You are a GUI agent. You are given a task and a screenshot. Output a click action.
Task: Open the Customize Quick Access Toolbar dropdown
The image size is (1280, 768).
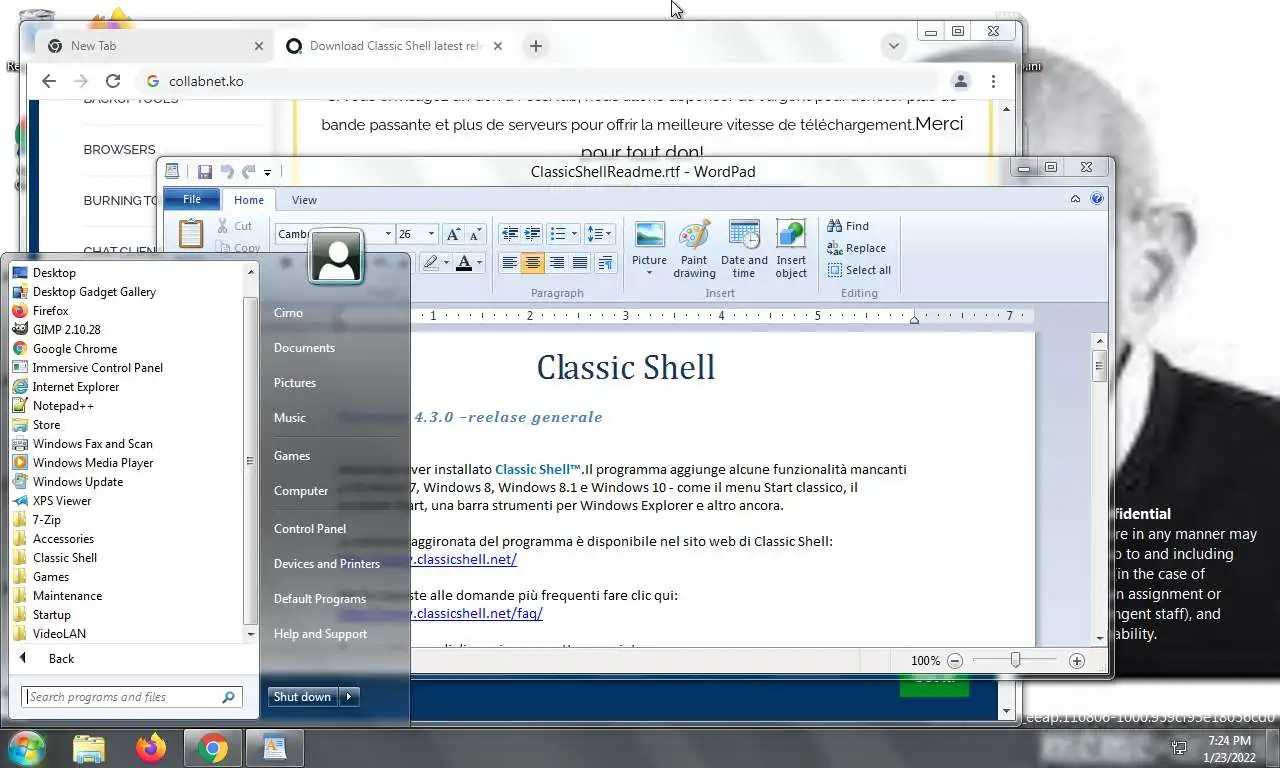point(267,172)
